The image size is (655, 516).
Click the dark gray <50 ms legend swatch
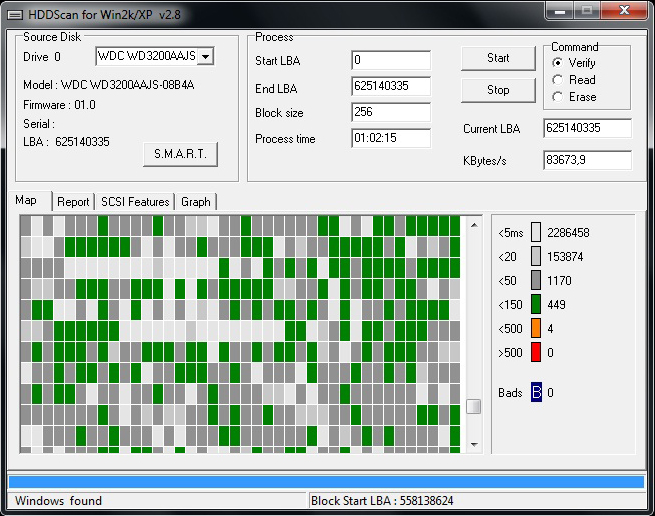536,280
